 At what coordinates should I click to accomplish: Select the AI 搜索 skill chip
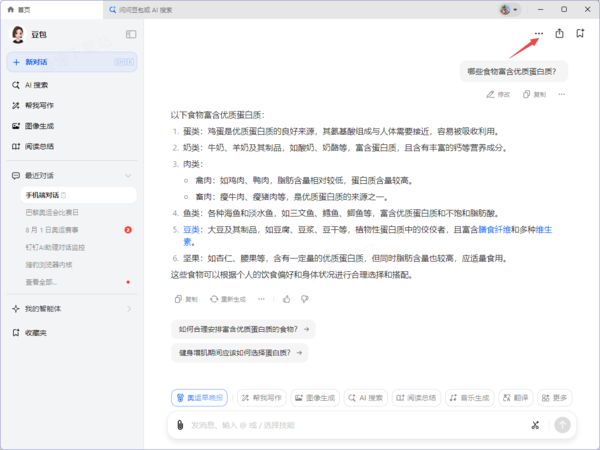366,398
